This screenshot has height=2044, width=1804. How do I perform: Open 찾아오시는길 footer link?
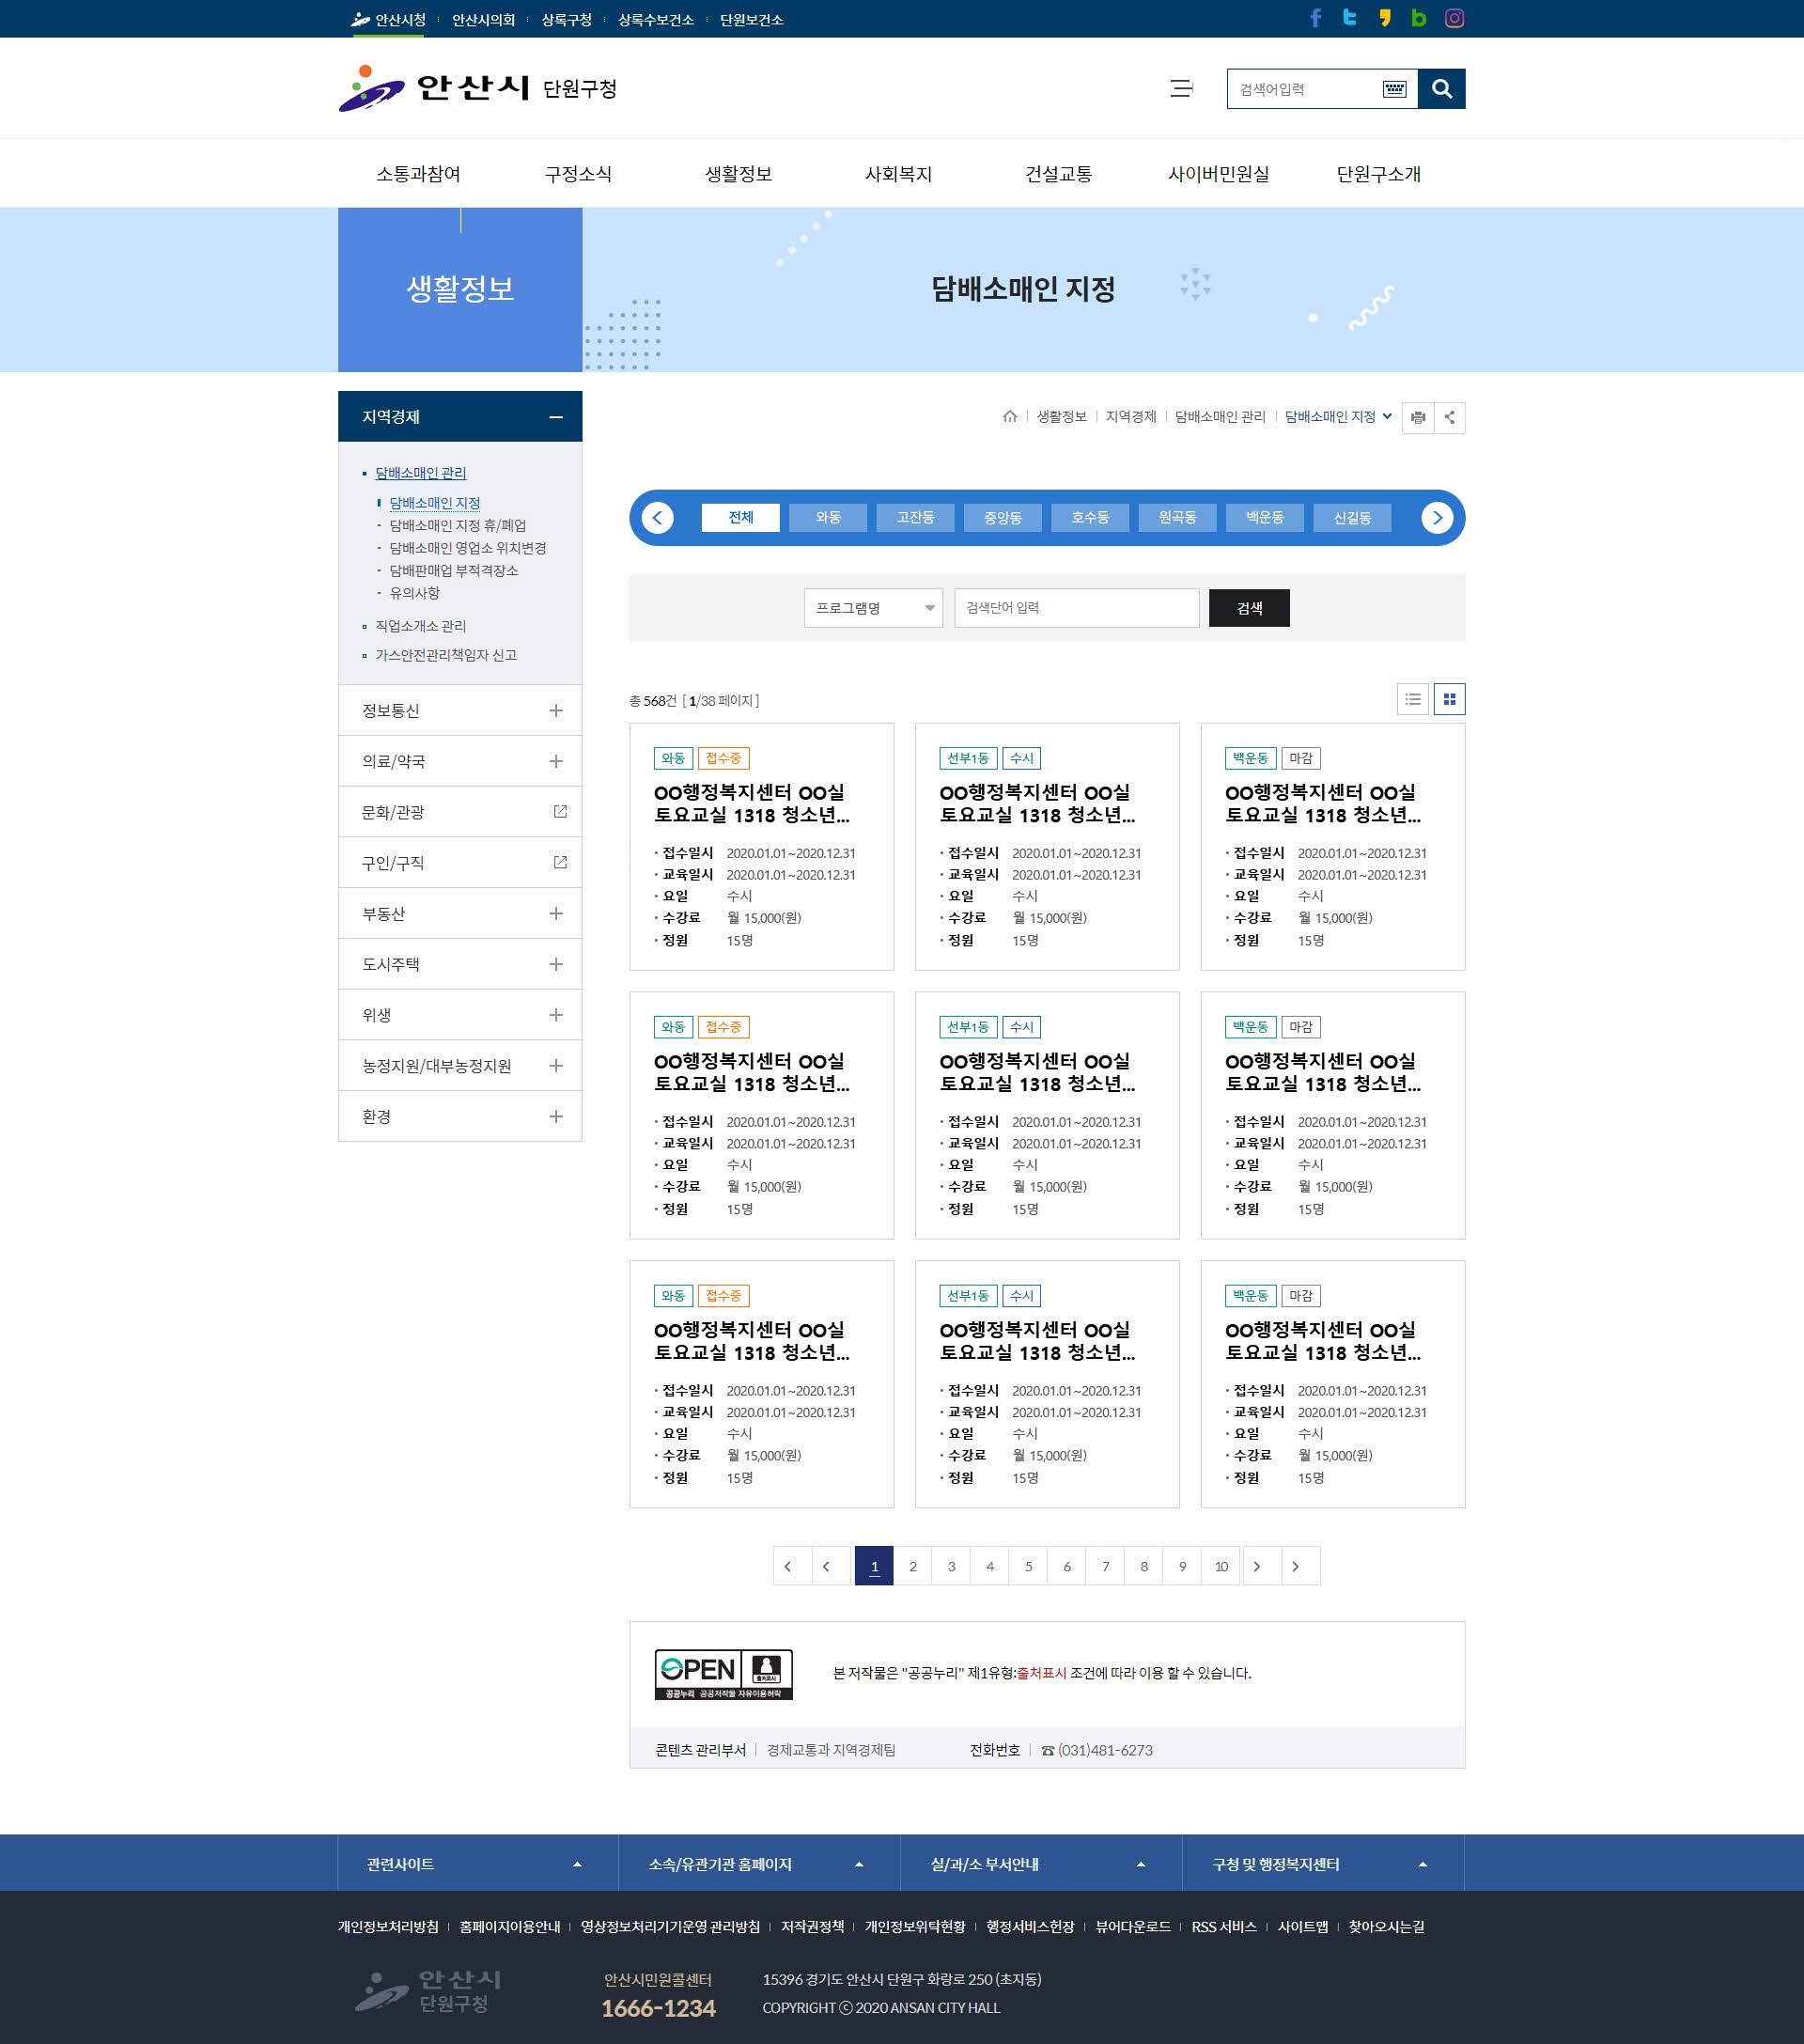1386,1927
